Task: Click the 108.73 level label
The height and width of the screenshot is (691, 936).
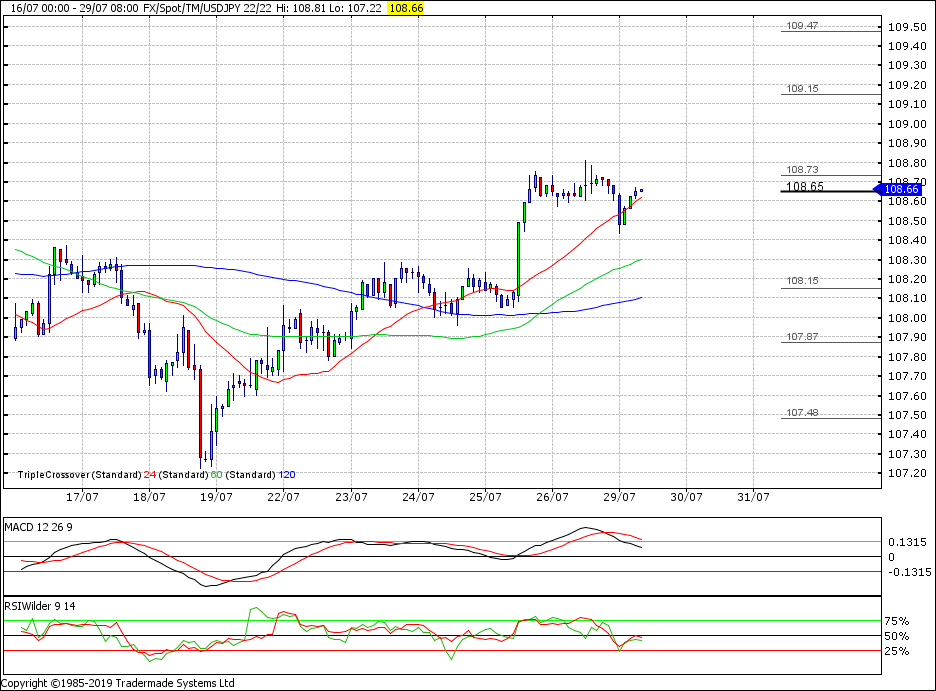Action: (x=802, y=170)
